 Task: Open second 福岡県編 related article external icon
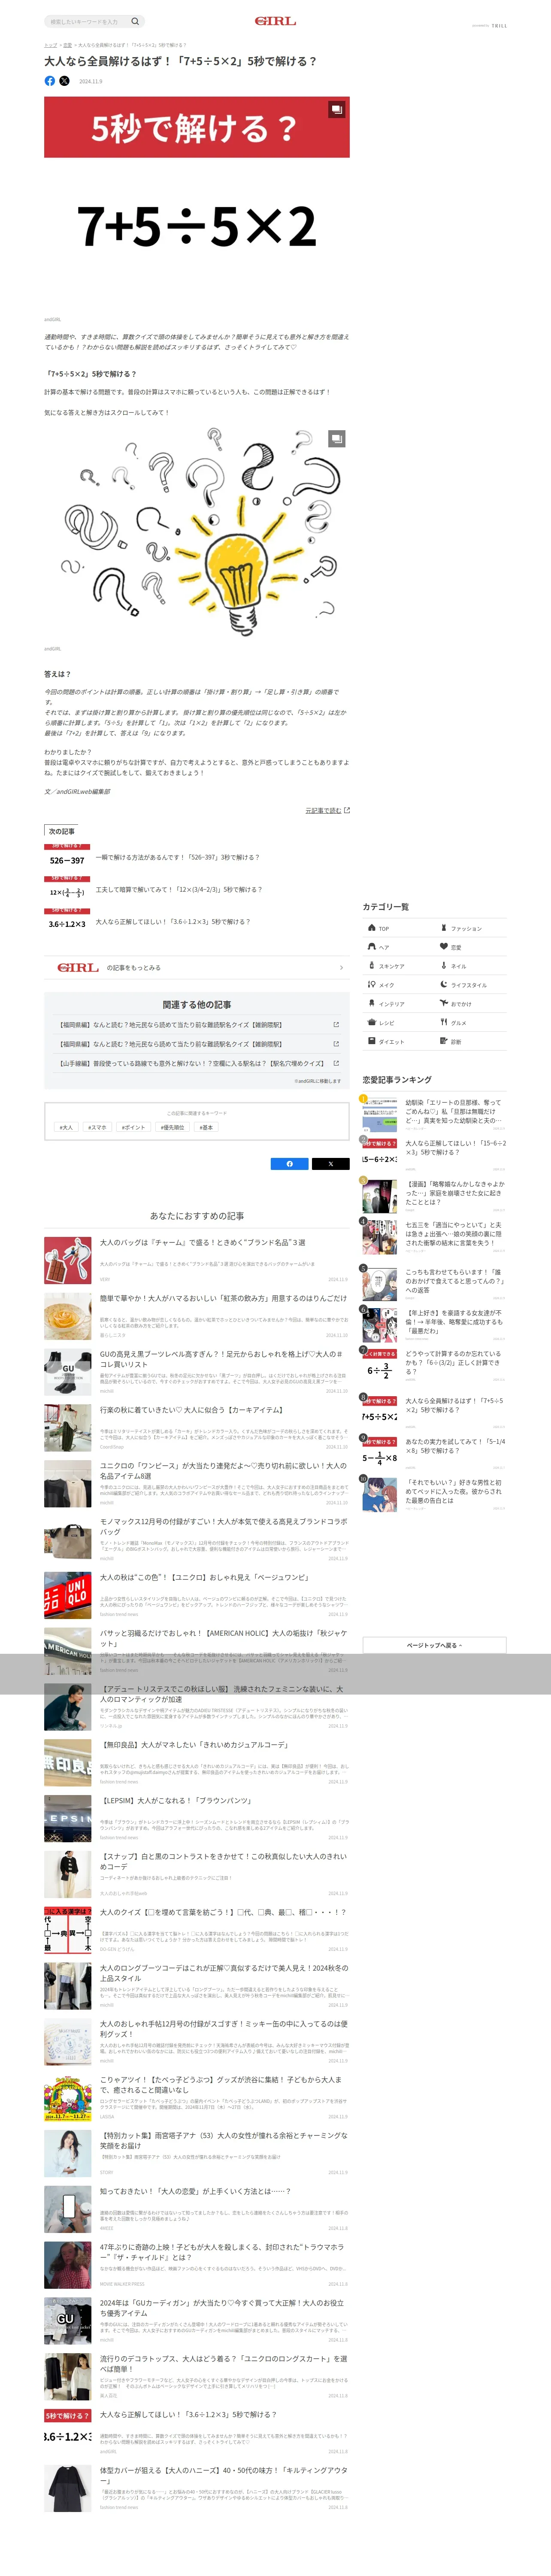(336, 1044)
